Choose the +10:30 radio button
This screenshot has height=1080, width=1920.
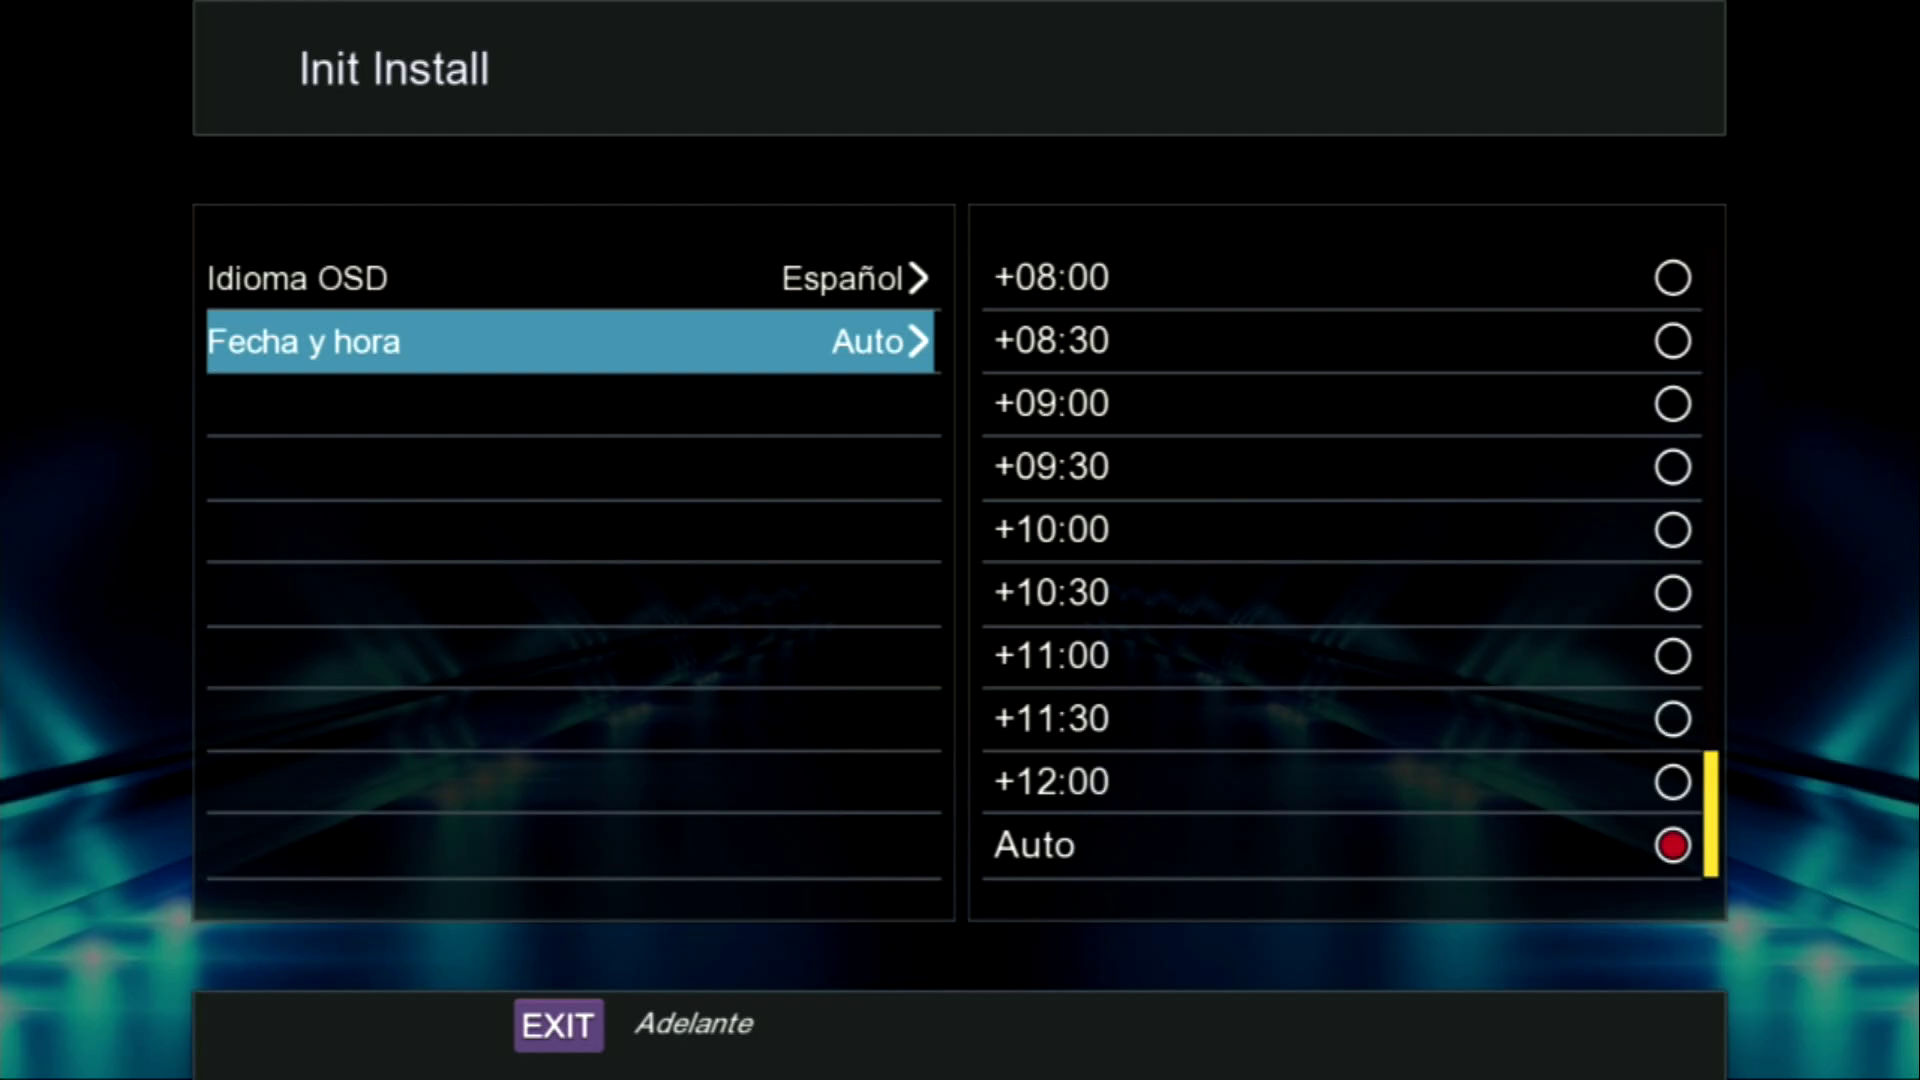(1672, 593)
